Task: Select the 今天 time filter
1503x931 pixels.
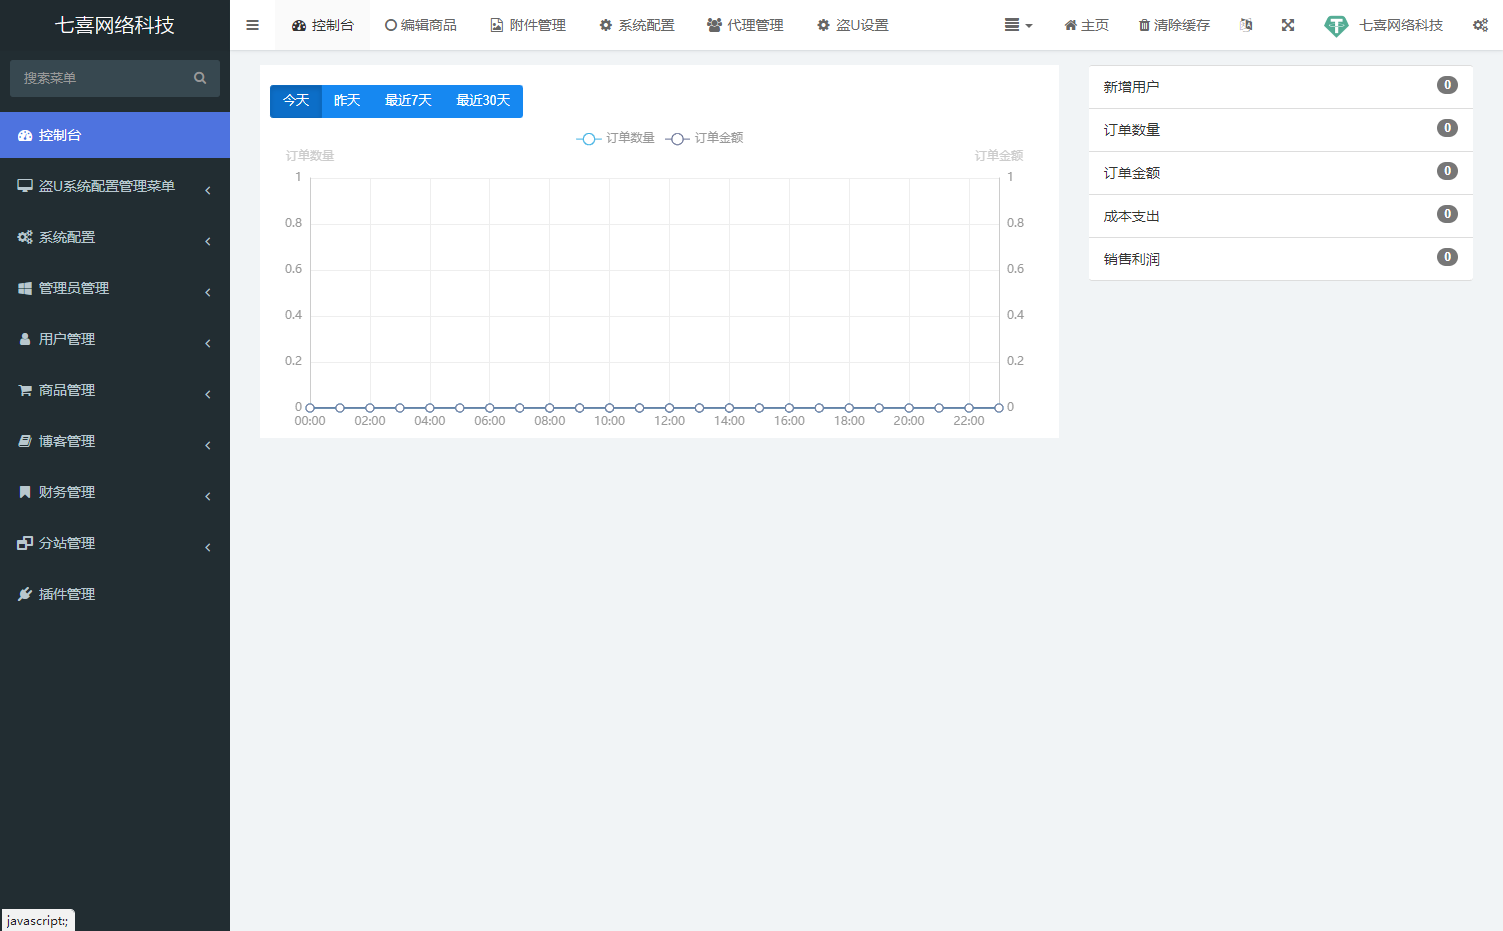Action: 295,100
